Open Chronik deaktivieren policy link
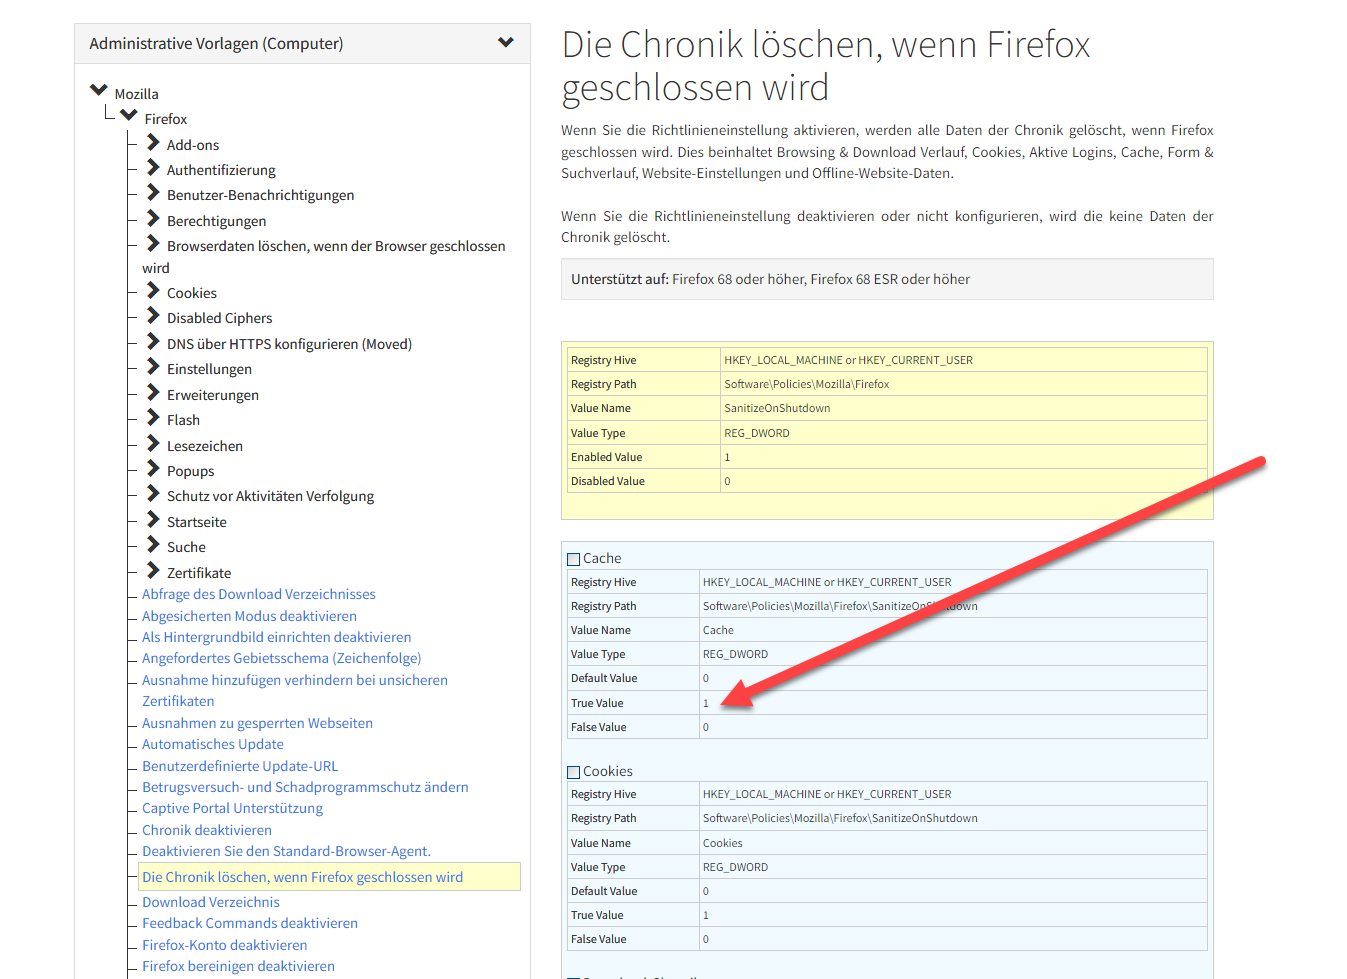1347x979 pixels. click(x=207, y=830)
